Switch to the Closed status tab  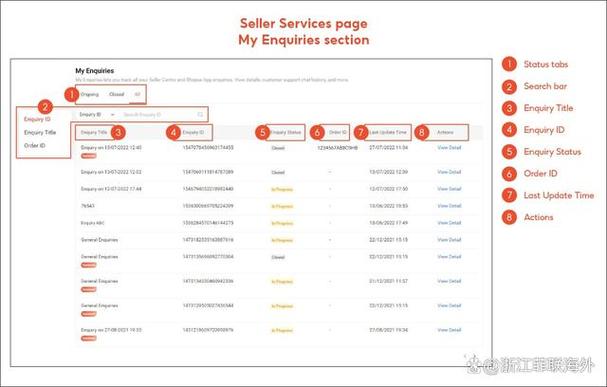tap(117, 94)
